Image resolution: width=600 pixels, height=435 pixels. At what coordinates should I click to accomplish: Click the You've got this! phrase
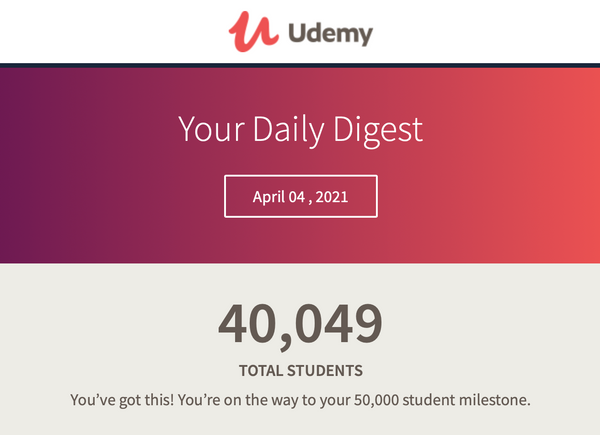pyautogui.click(x=122, y=401)
